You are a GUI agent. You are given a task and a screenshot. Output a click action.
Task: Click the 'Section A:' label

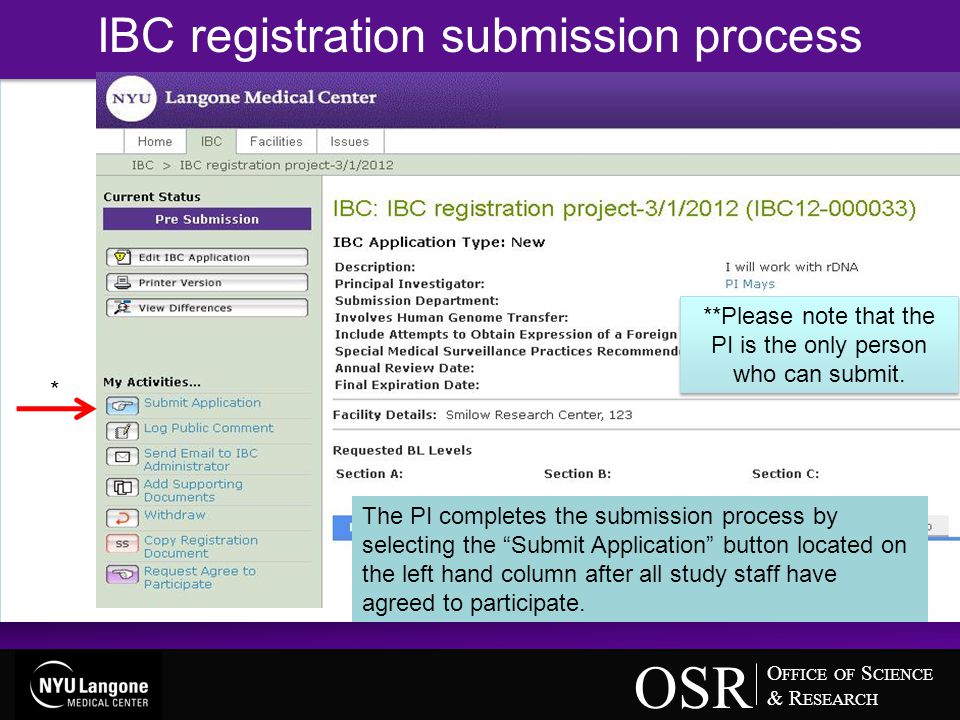pos(369,474)
